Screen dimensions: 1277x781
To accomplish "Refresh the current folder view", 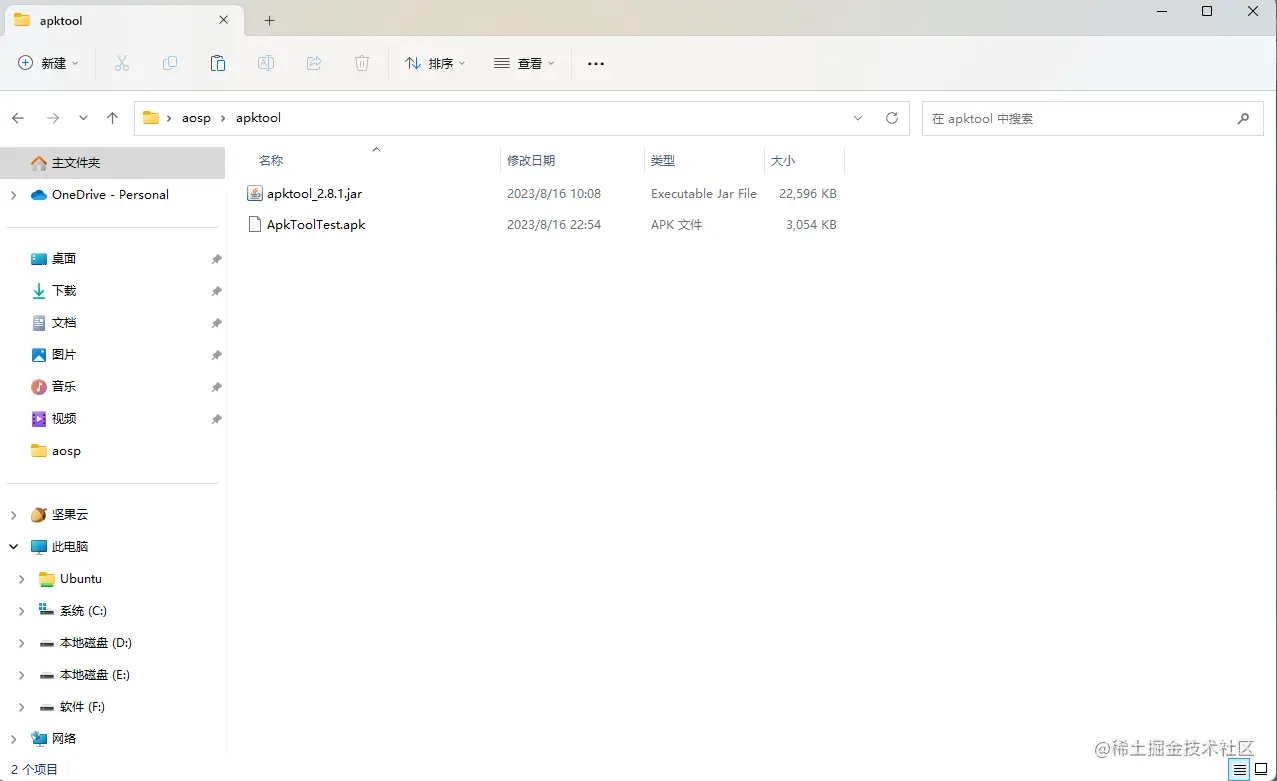I will pos(891,117).
